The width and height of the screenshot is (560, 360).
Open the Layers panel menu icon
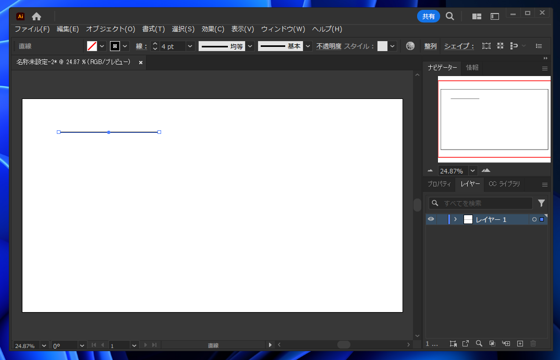545,185
